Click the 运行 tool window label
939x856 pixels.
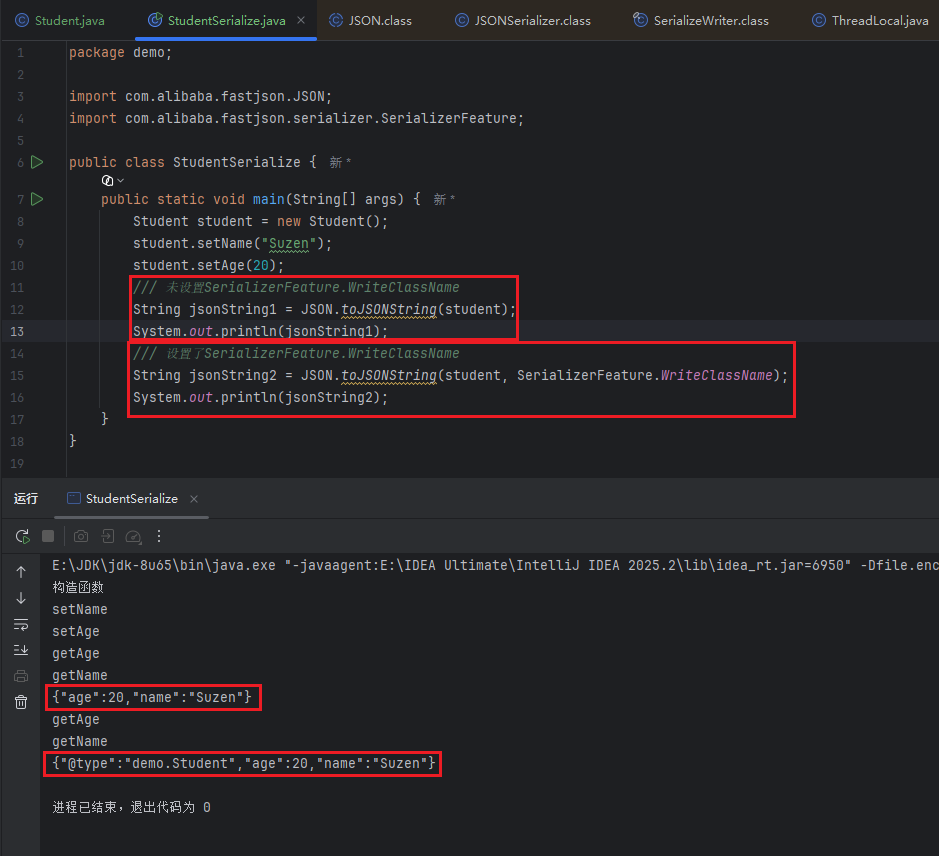[x=26, y=498]
